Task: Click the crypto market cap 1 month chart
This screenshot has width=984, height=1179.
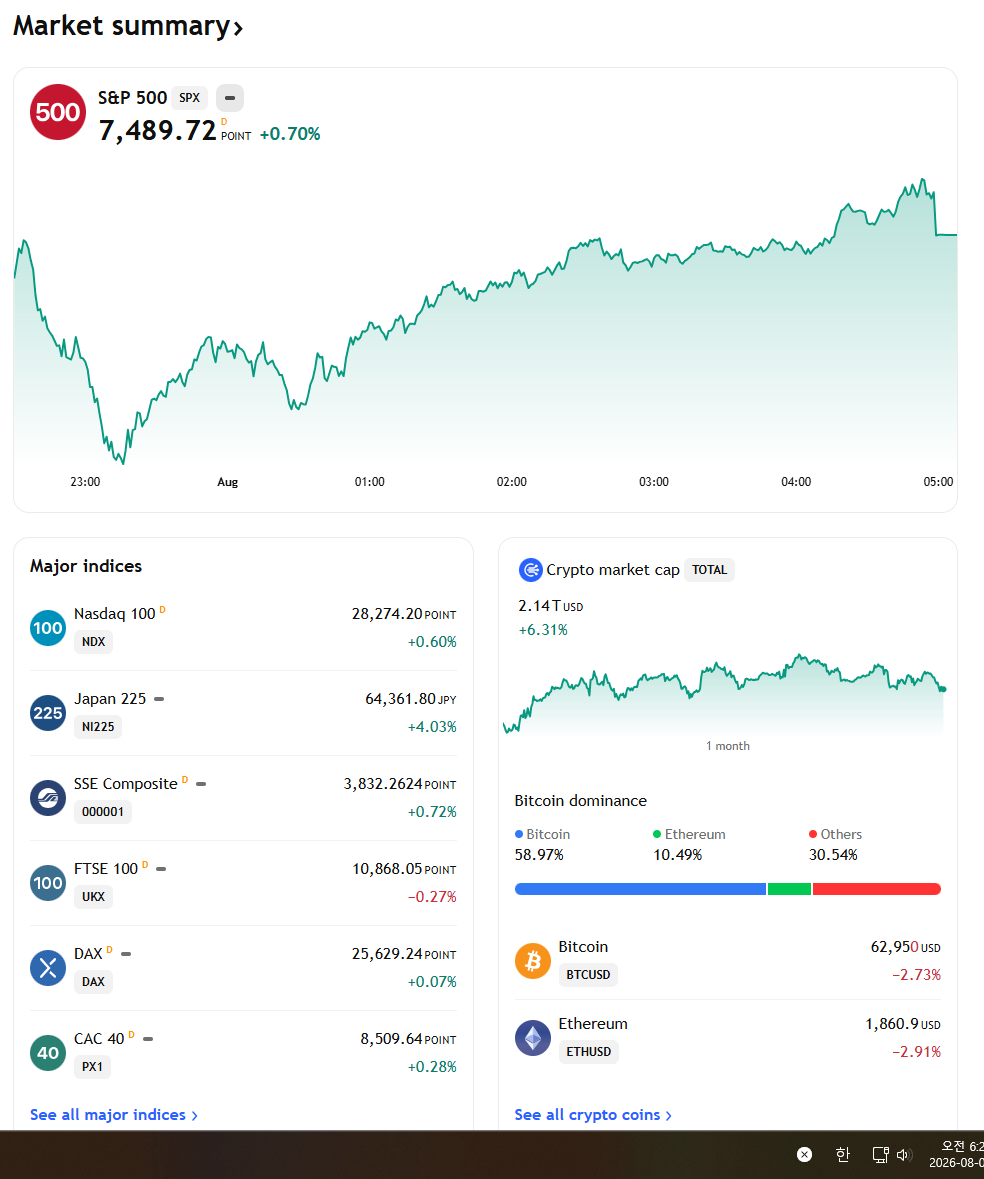Action: tap(724, 693)
